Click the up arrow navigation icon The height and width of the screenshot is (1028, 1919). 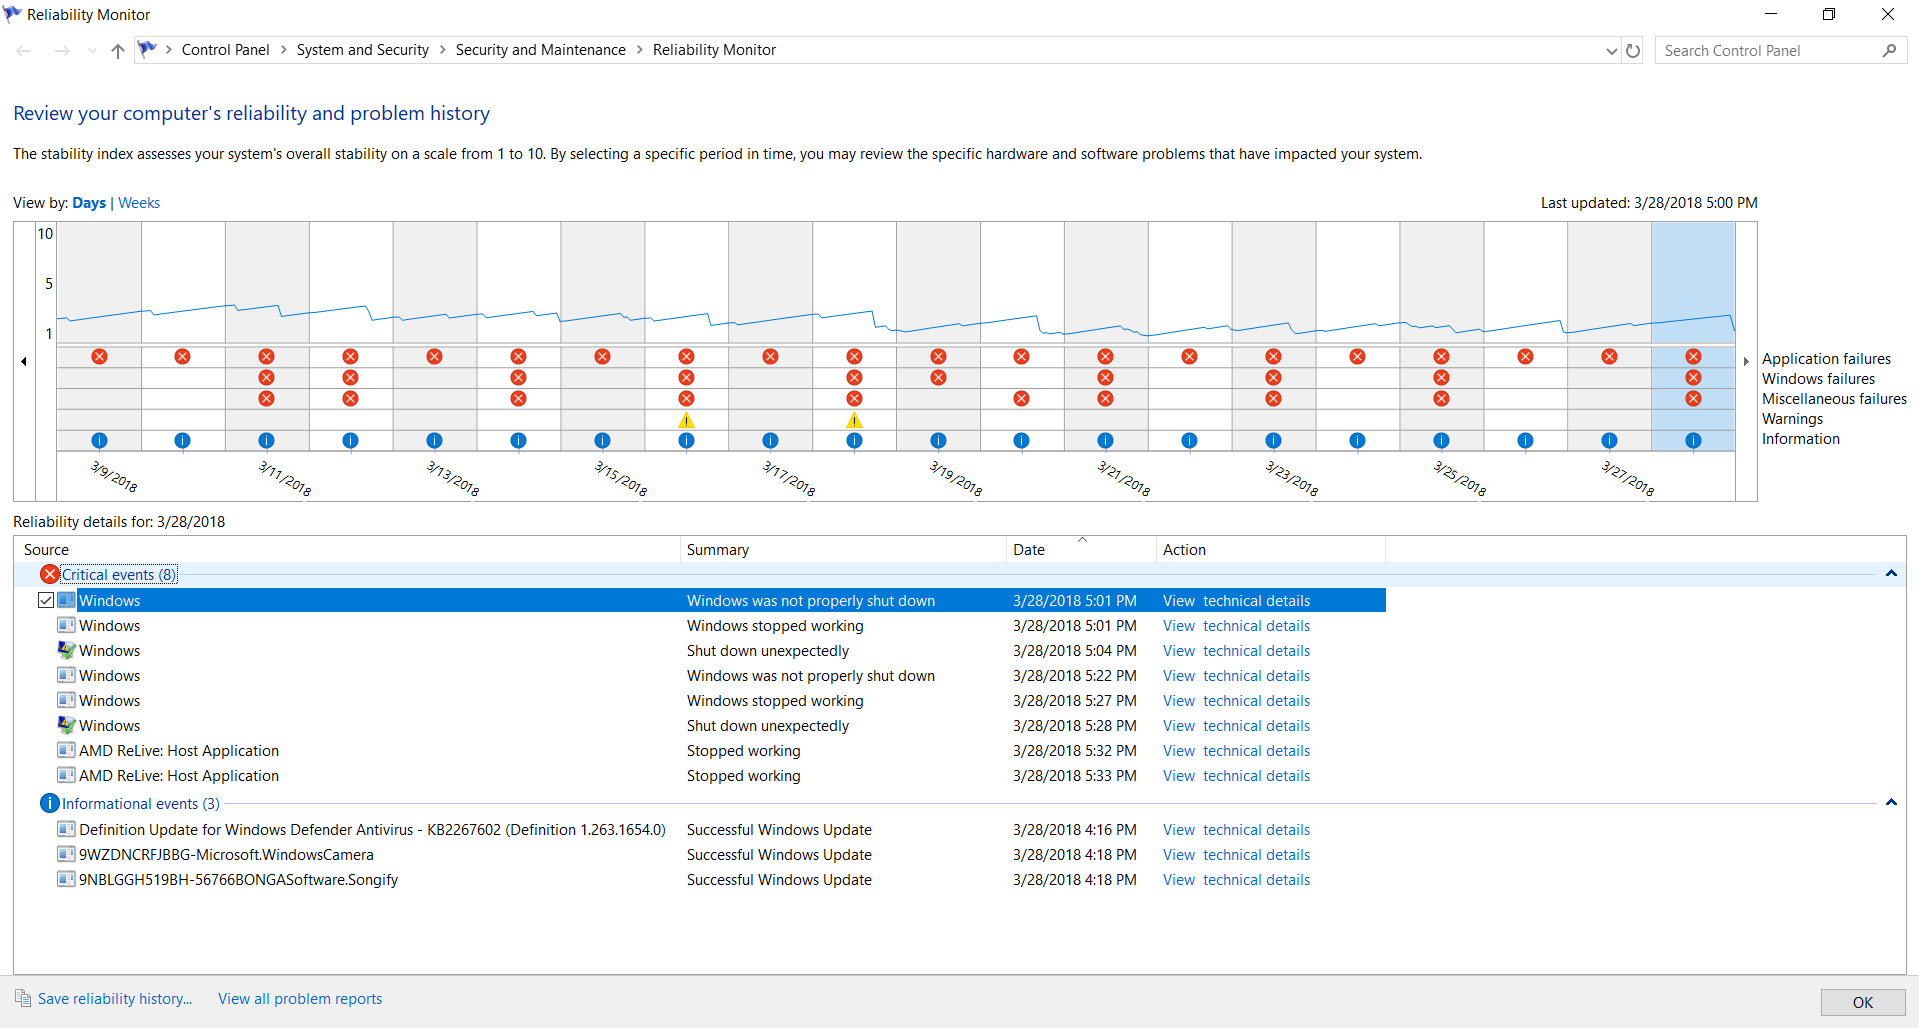pyautogui.click(x=118, y=51)
